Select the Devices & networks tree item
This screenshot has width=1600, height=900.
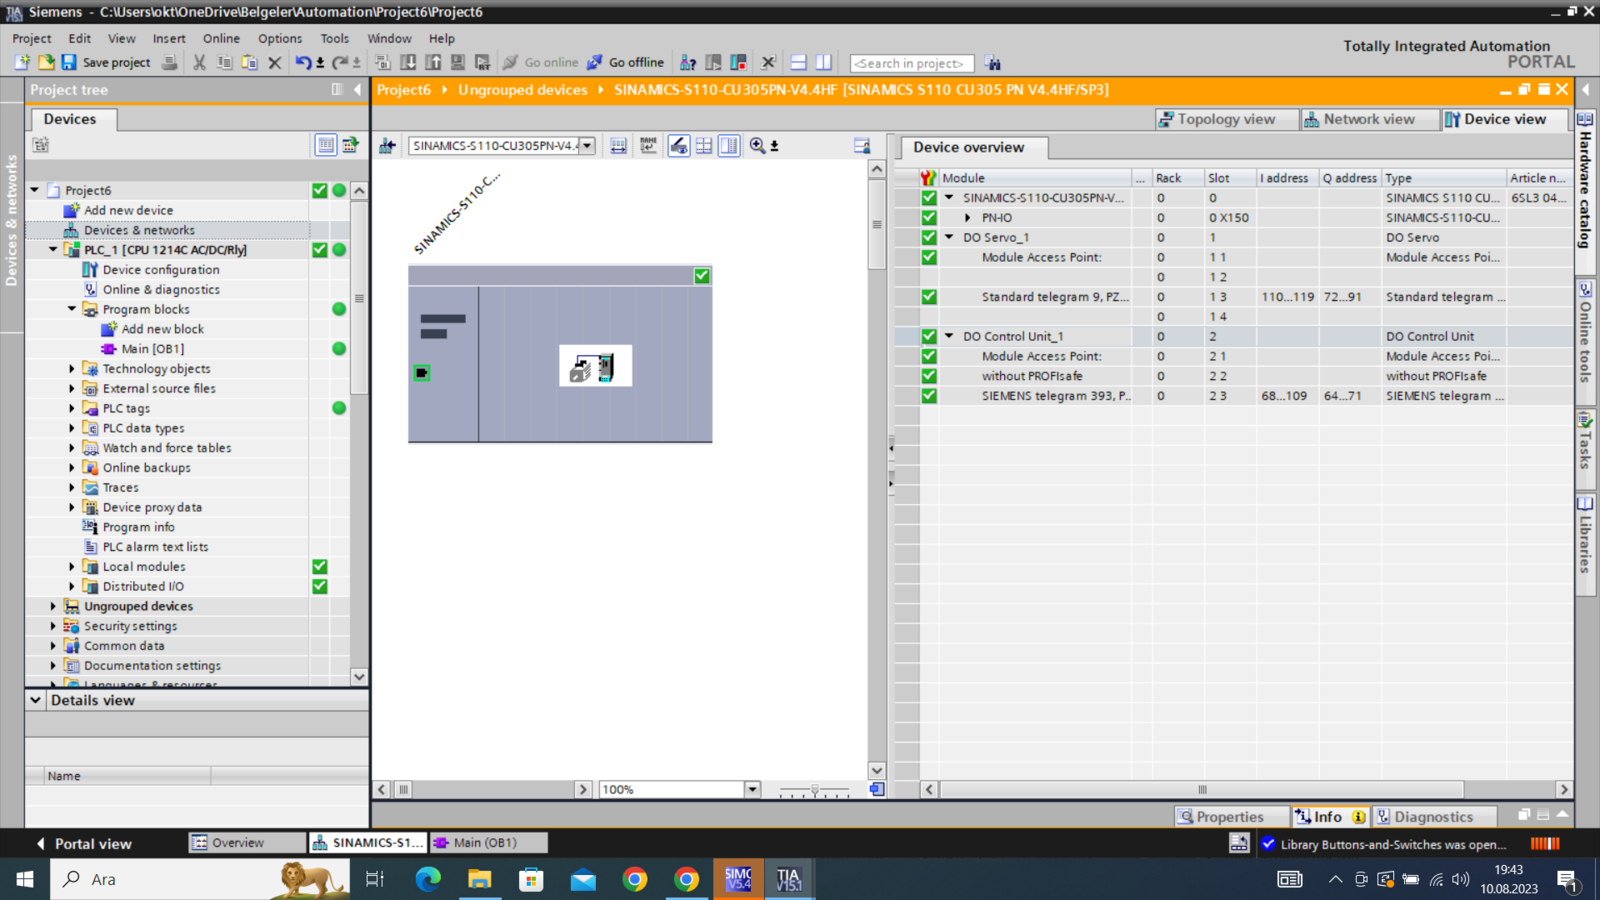click(x=139, y=230)
